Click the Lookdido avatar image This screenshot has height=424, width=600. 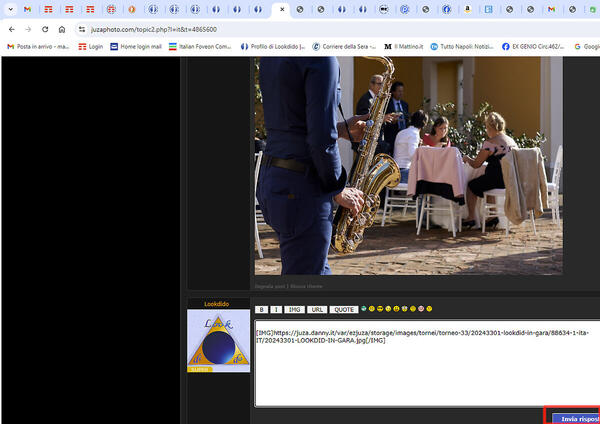[x=218, y=340]
